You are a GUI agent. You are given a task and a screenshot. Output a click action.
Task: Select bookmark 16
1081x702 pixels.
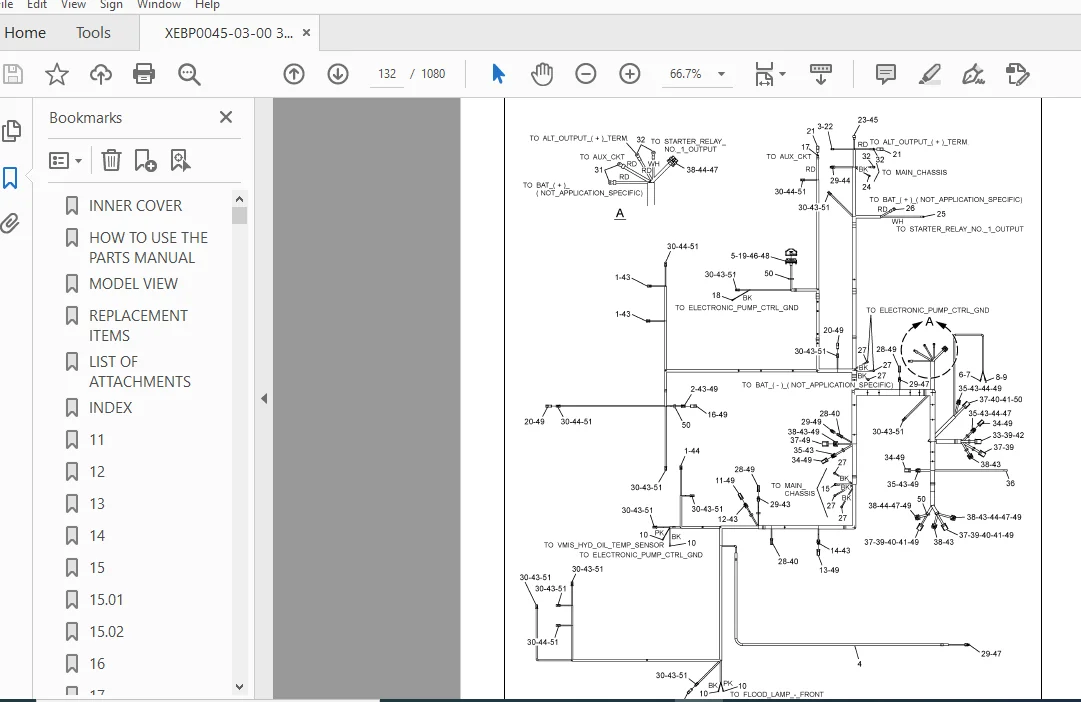(x=97, y=664)
